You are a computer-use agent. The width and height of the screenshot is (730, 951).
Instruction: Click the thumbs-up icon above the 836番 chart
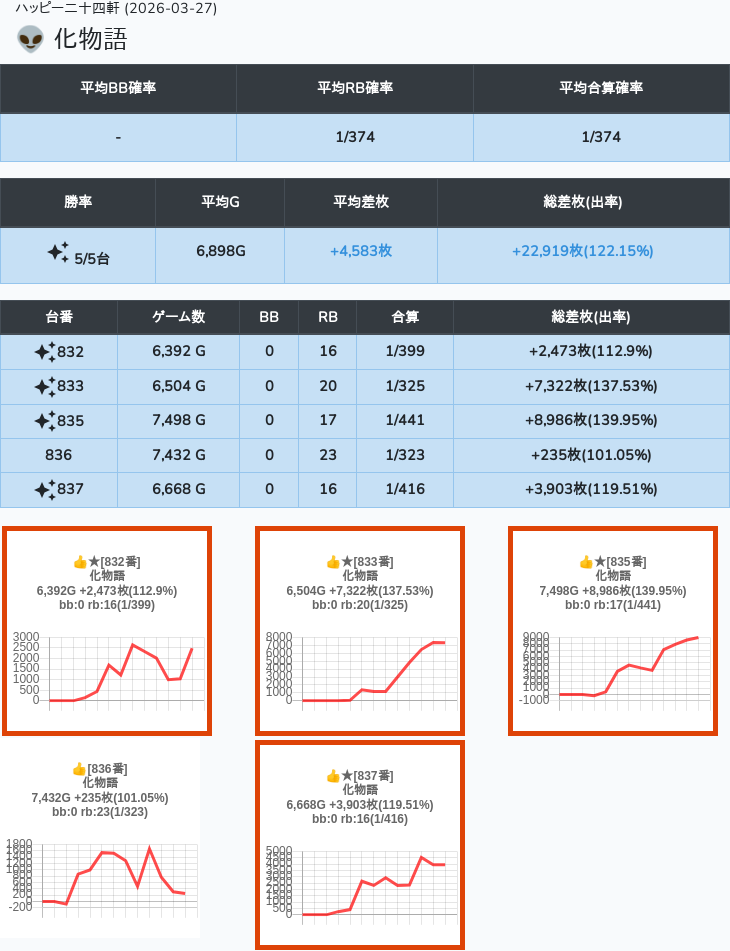point(79,769)
